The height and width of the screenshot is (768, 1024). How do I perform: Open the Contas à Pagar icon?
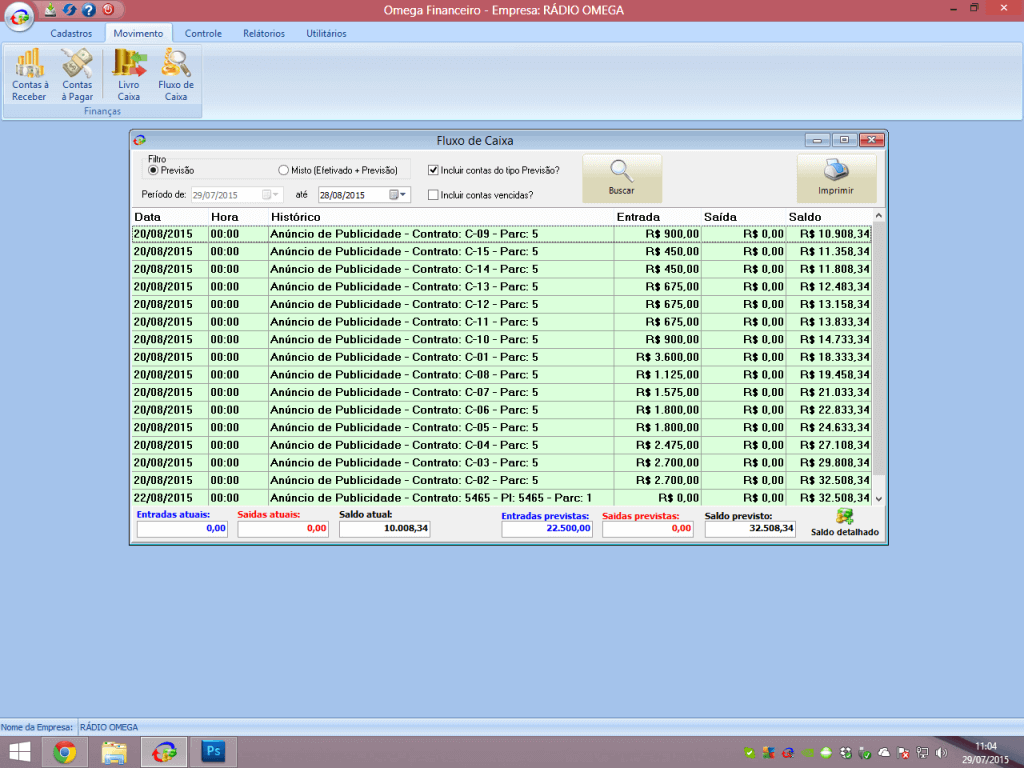pos(77,75)
